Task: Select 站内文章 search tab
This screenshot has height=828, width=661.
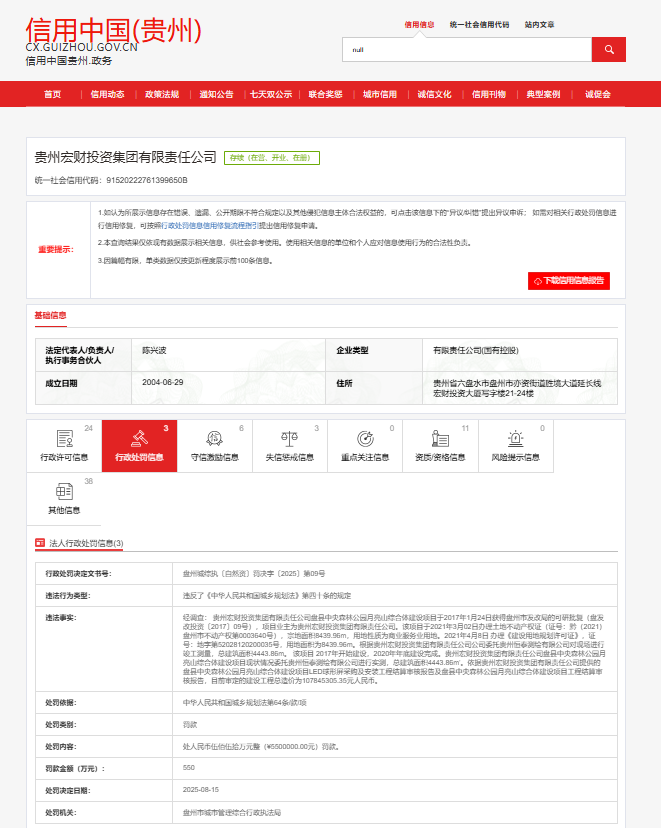Action: pyautogui.click(x=540, y=24)
